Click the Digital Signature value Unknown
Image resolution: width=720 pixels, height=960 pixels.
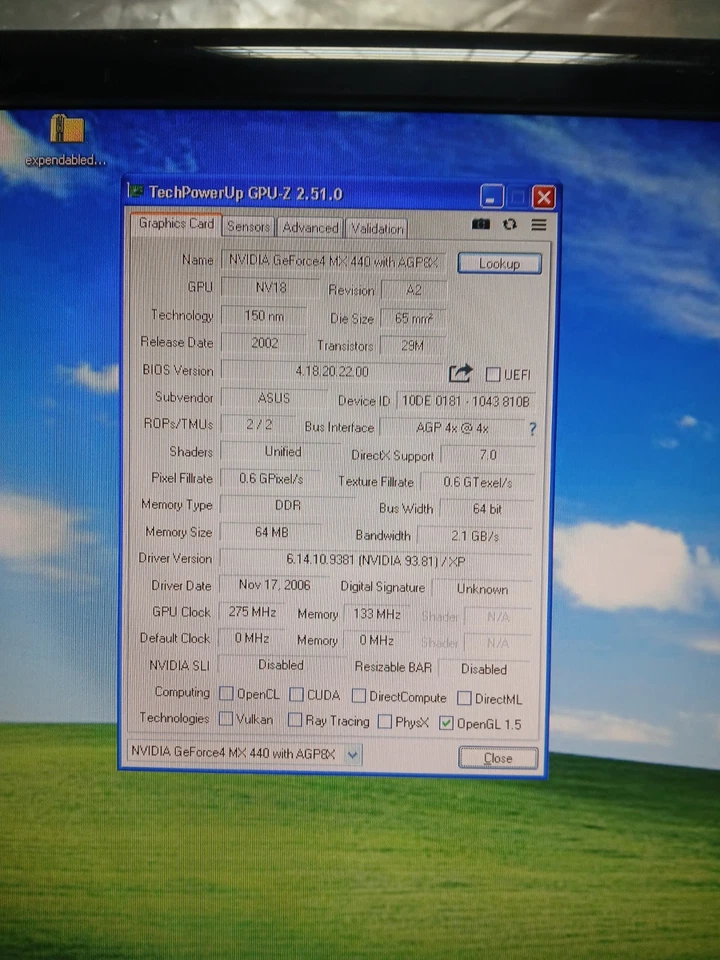(x=482, y=589)
